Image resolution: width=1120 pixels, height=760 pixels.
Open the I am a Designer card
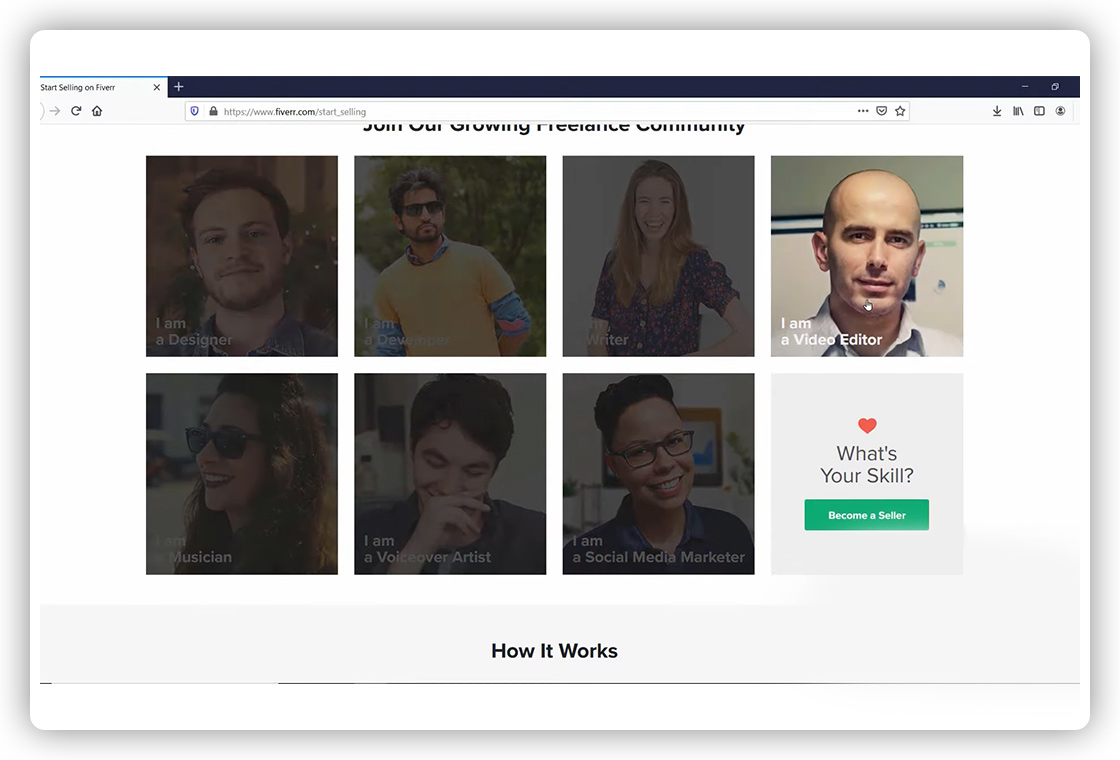[241, 256]
